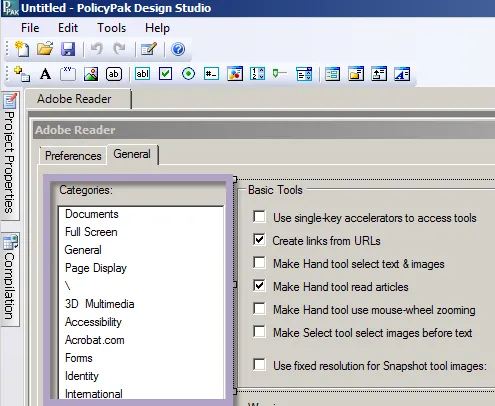Open the Edit menu
The width and height of the screenshot is (495, 406).
coord(68,28)
